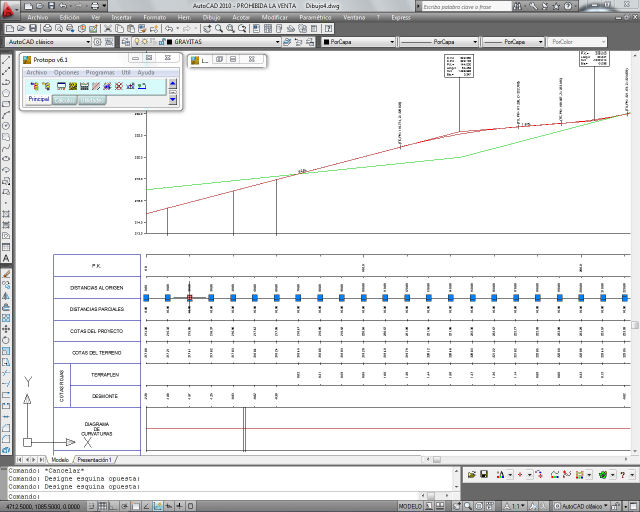Open GRAVITAS layer dropdown
Viewport: 640px width, 512px height.
(277, 42)
